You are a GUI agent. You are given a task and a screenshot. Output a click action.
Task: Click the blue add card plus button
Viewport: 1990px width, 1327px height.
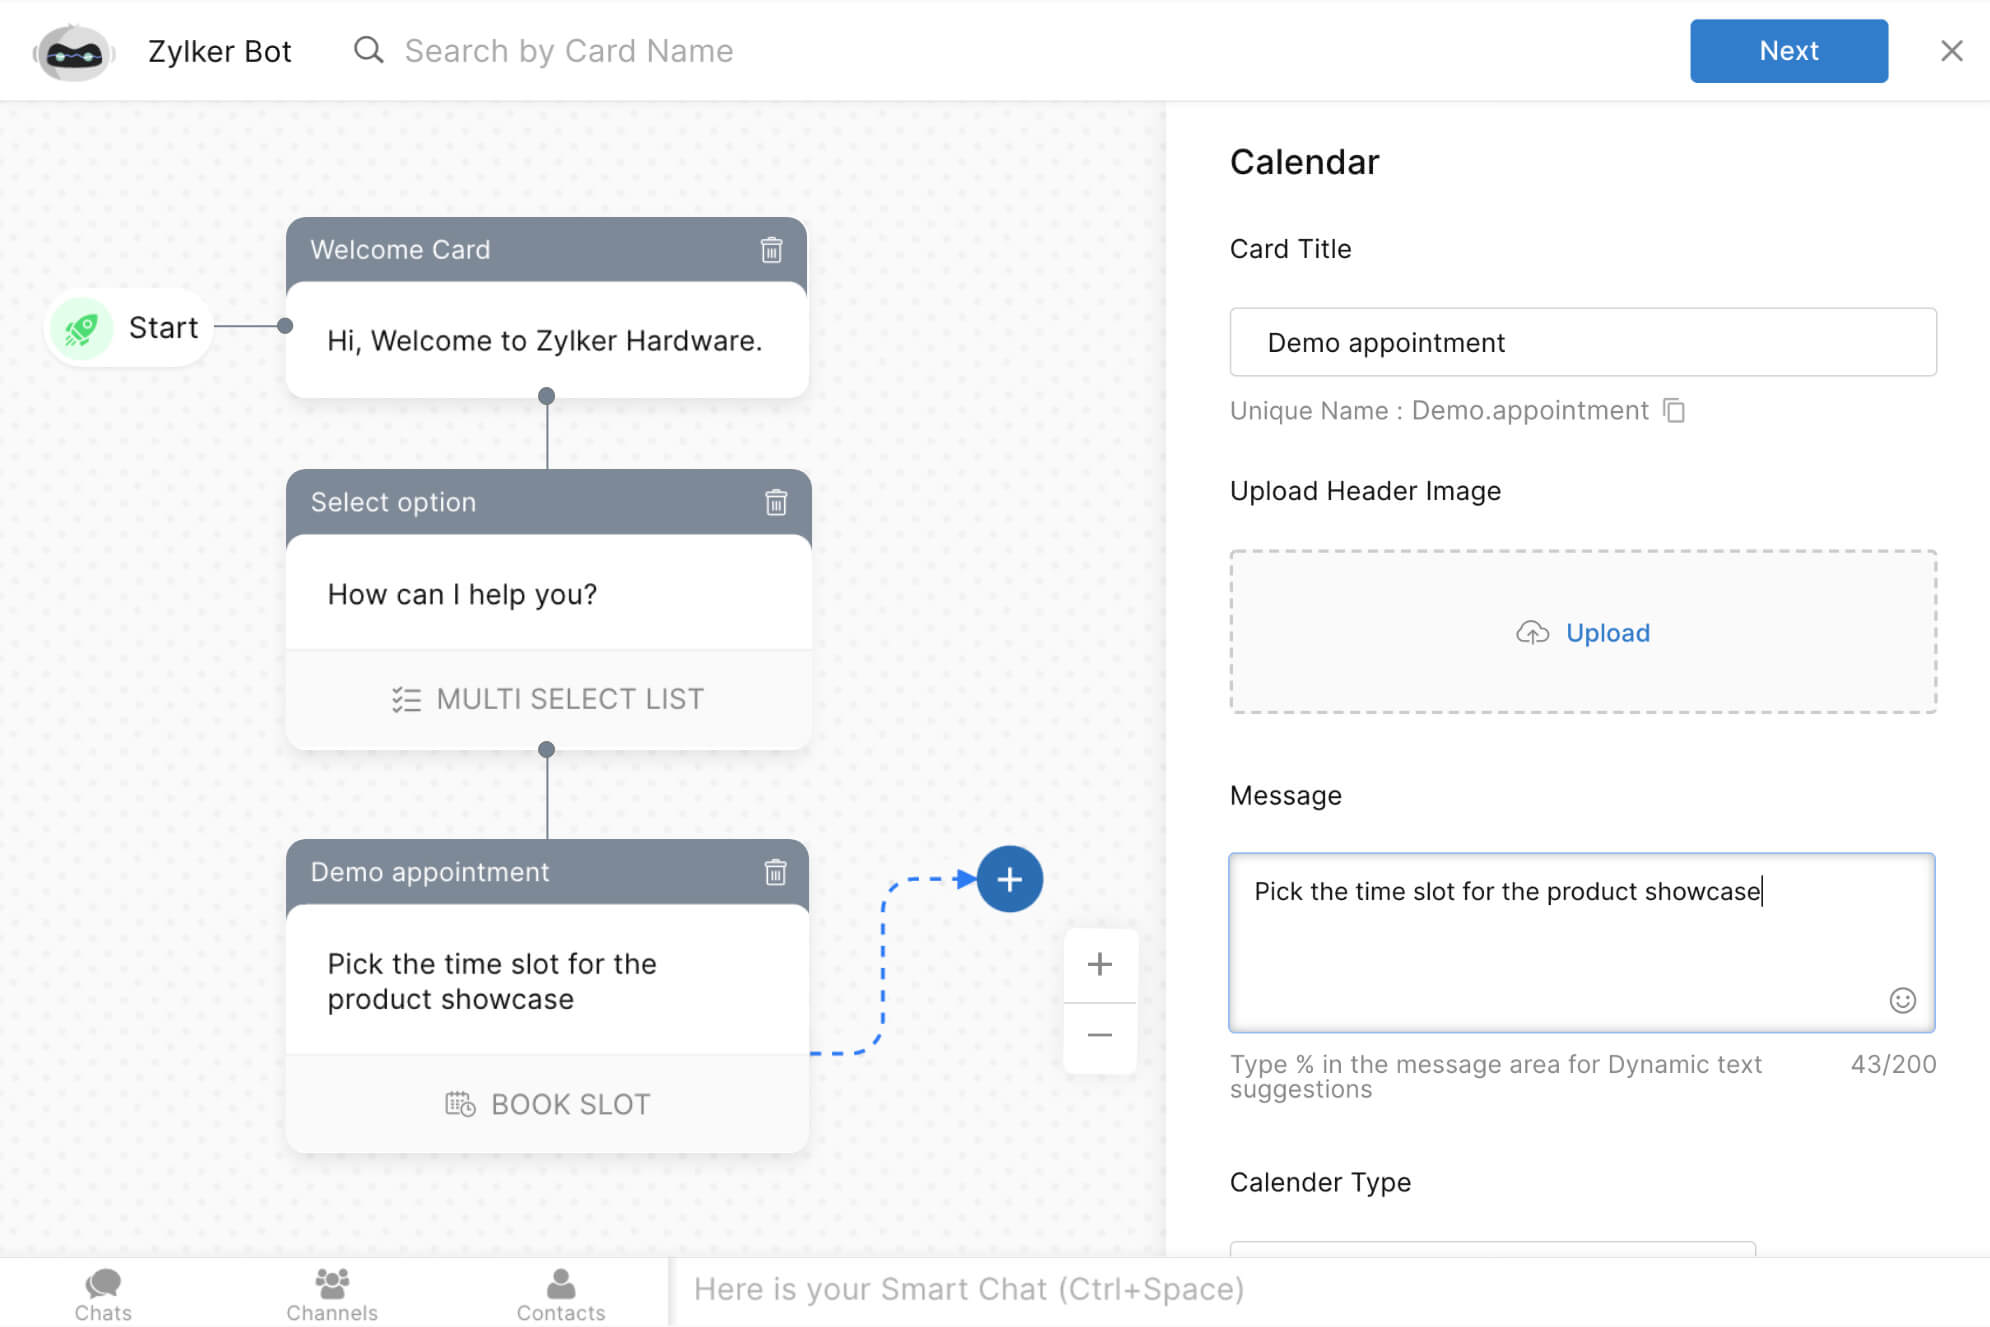pyautogui.click(x=1009, y=879)
